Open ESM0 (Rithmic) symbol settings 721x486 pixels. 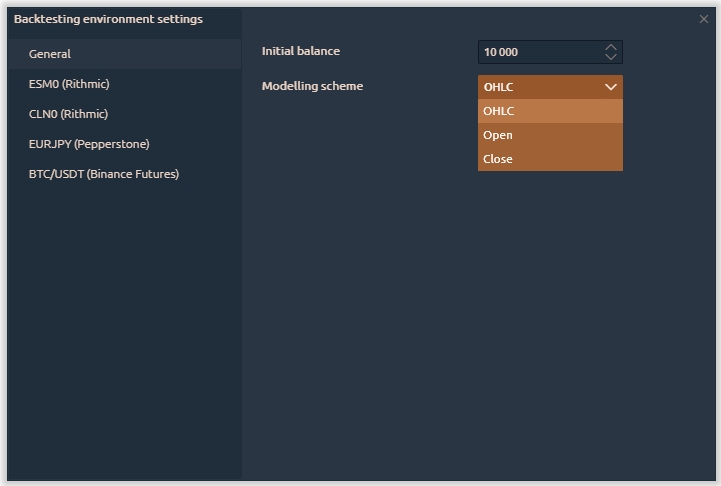point(69,84)
